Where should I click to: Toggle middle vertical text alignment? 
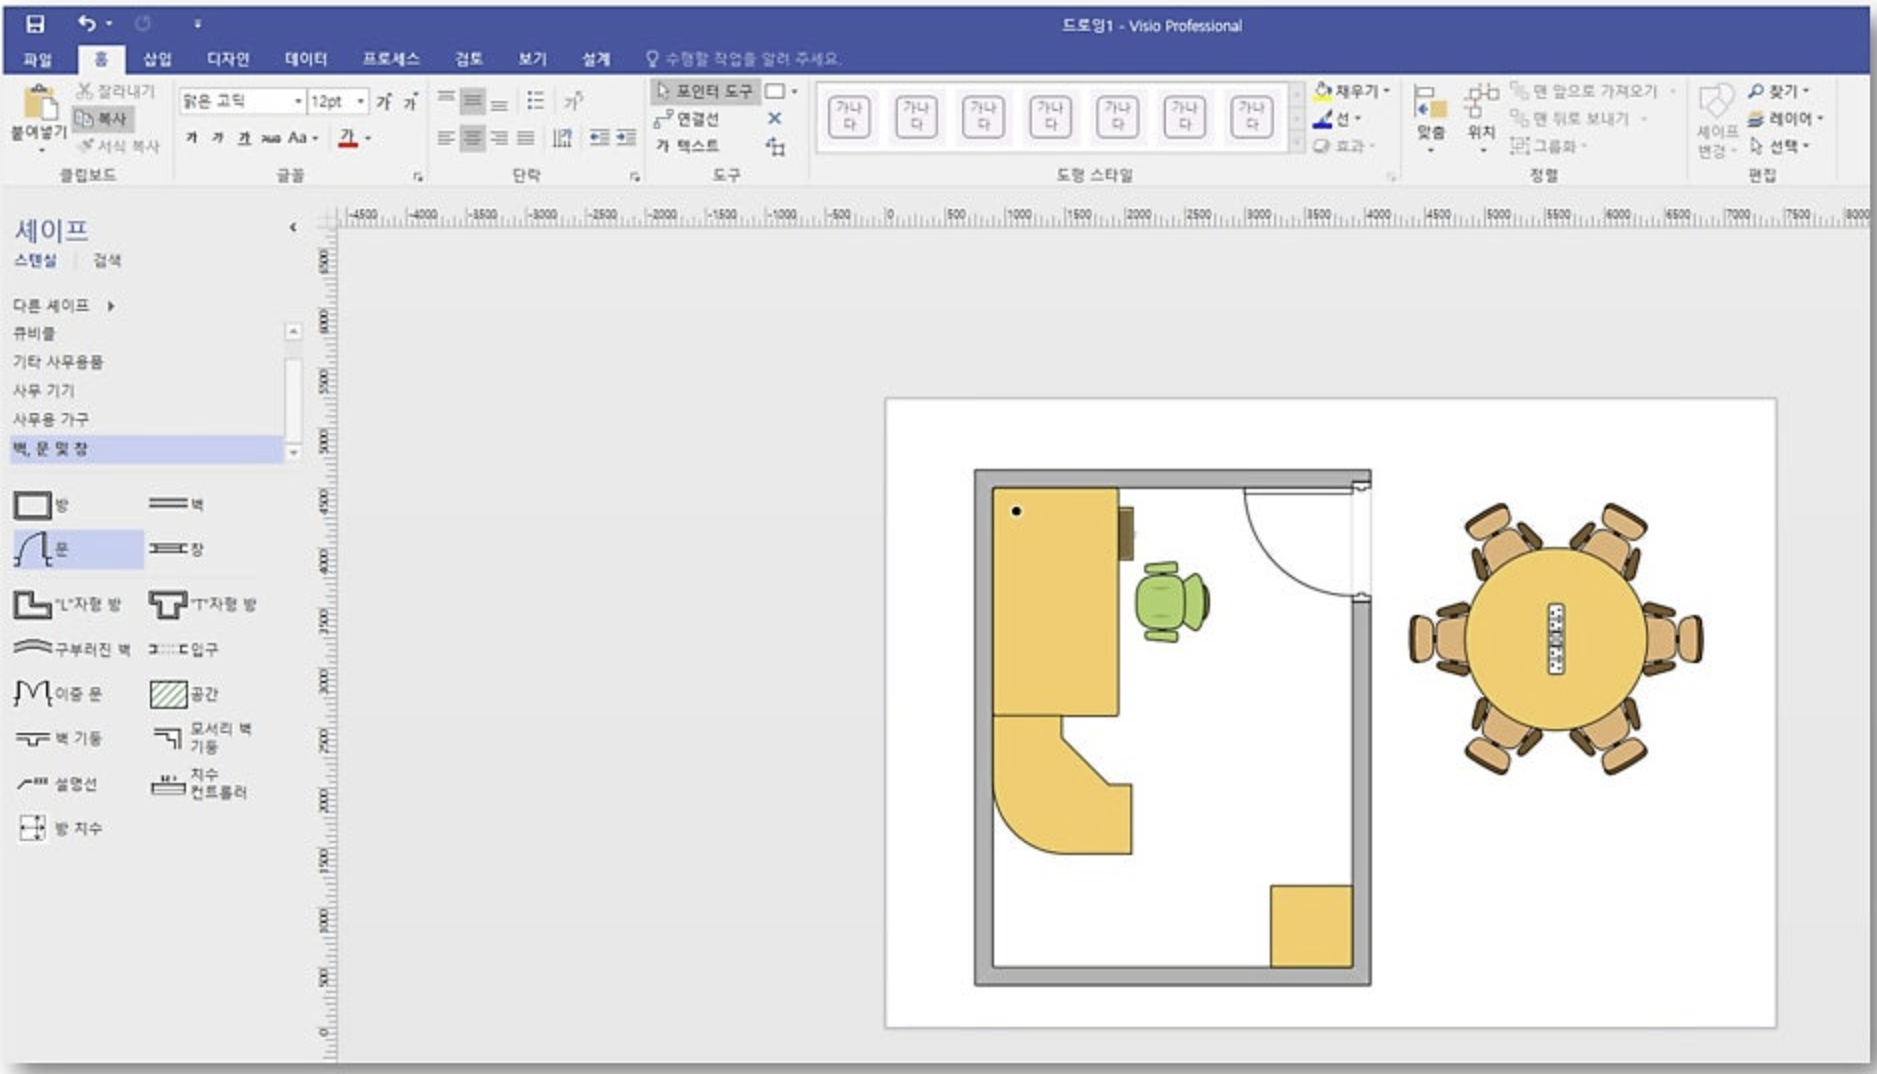(472, 100)
